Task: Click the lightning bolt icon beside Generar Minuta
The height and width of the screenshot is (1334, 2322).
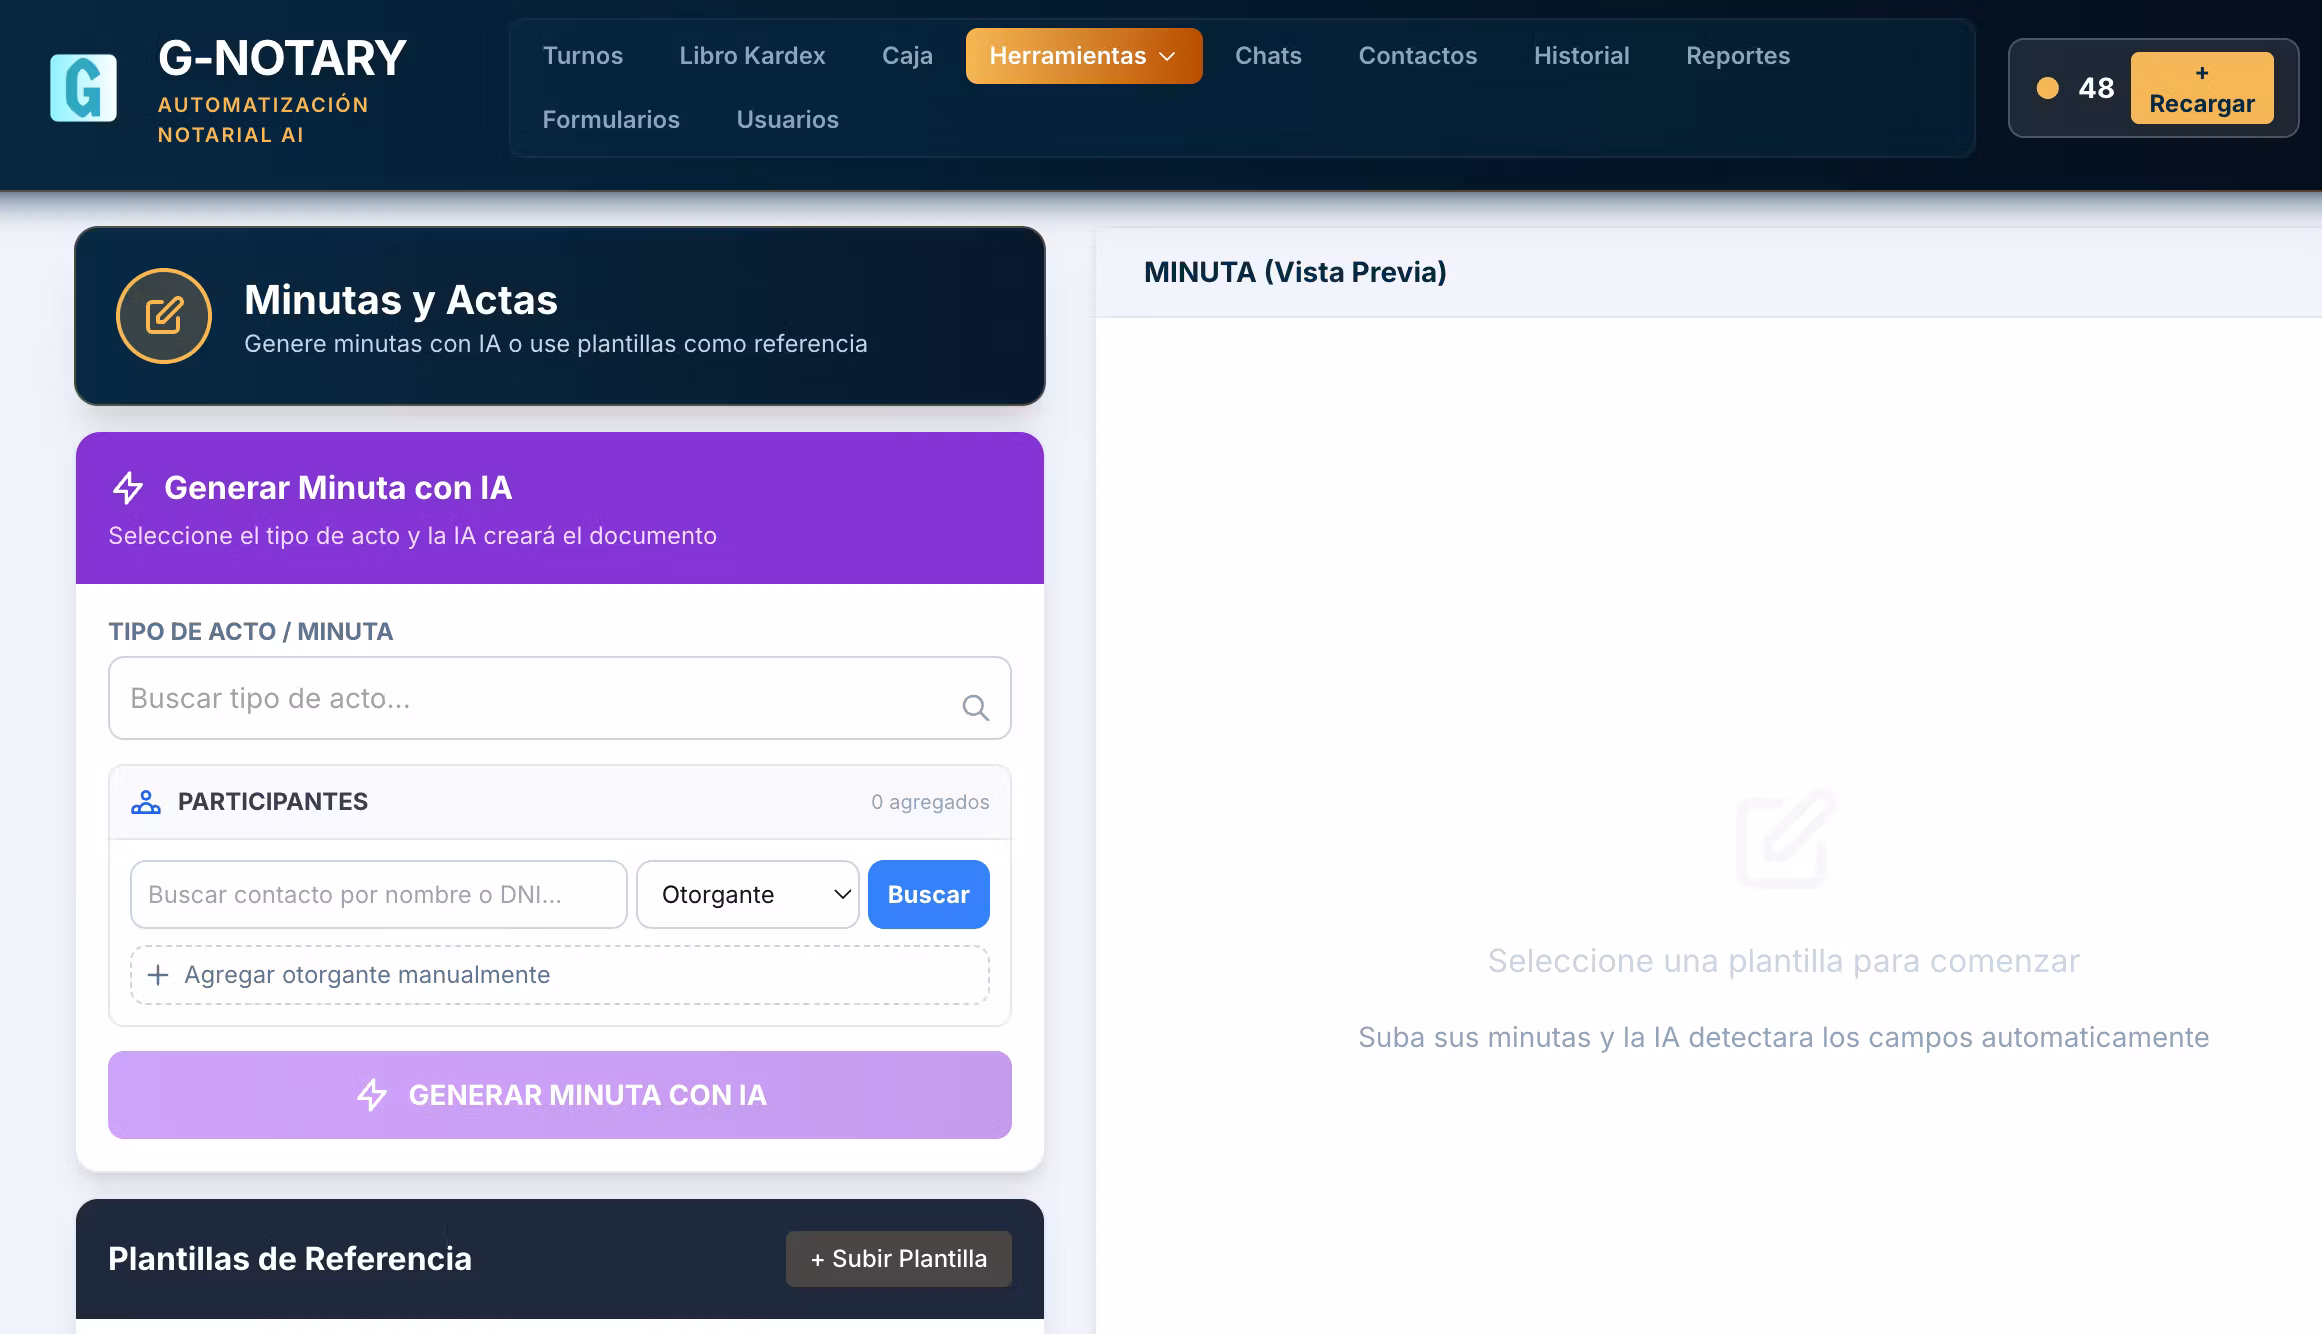Action: pos(128,488)
